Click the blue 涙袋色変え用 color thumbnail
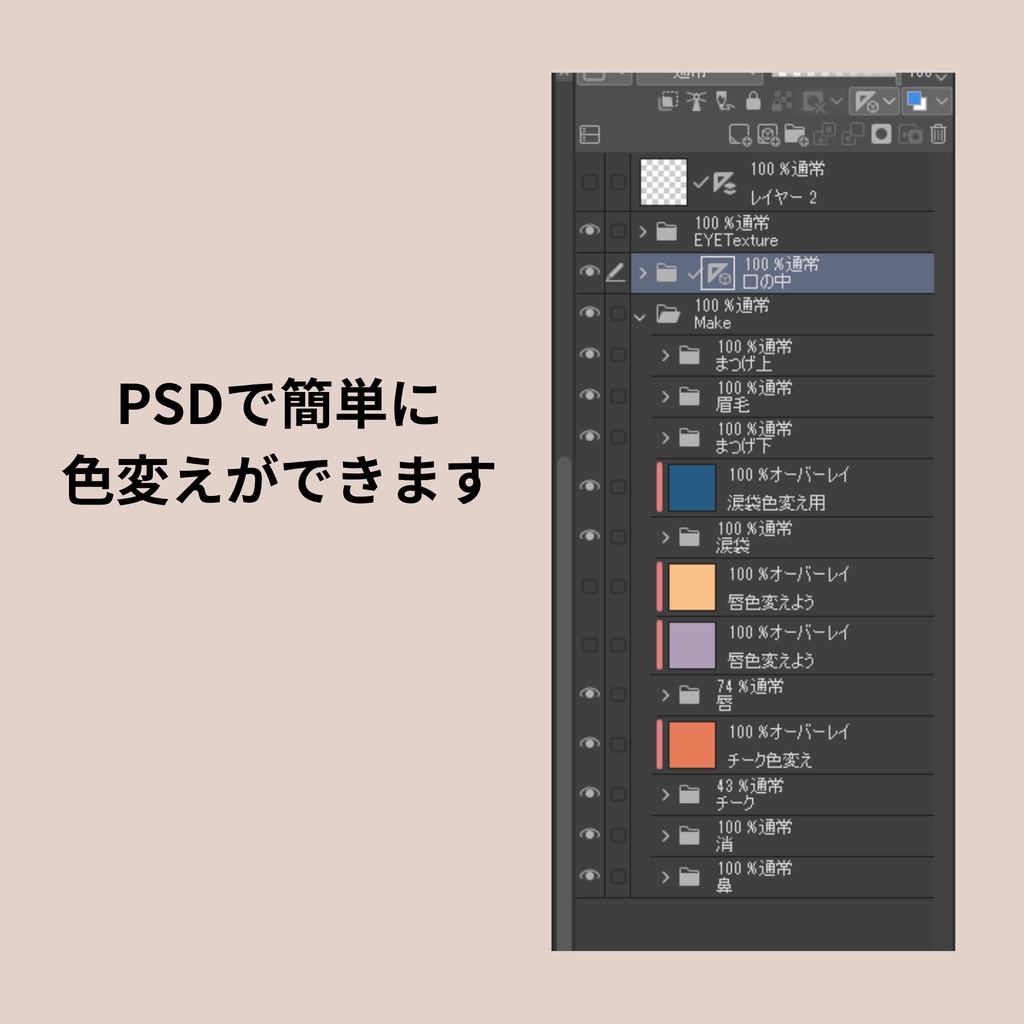 (x=692, y=488)
